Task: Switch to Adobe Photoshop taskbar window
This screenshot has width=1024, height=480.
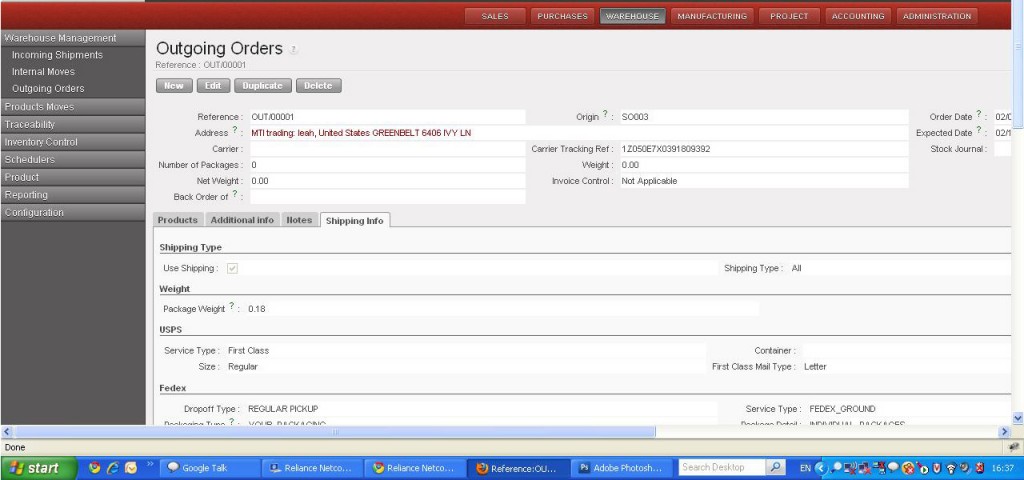Action: click(x=621, y=468)
